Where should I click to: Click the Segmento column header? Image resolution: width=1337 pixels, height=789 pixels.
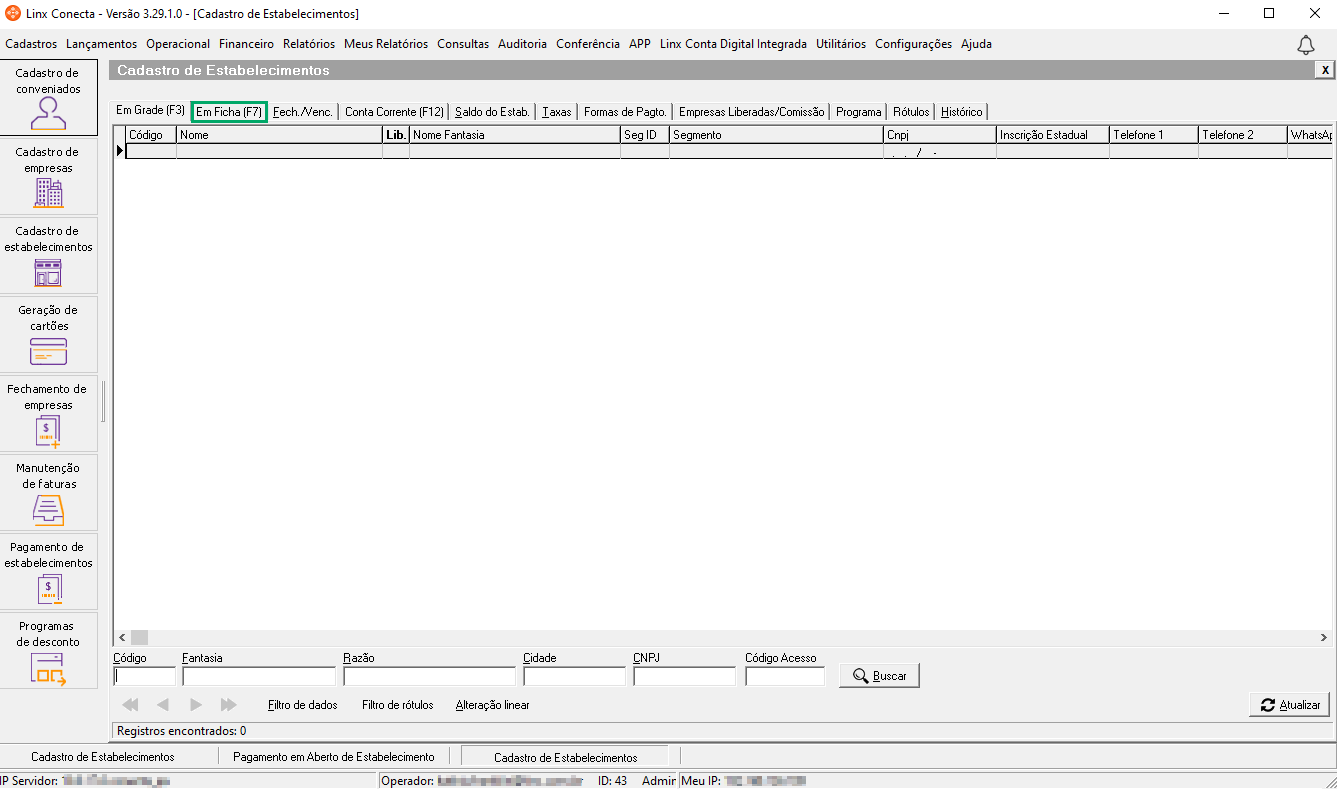tap(776, 135)
